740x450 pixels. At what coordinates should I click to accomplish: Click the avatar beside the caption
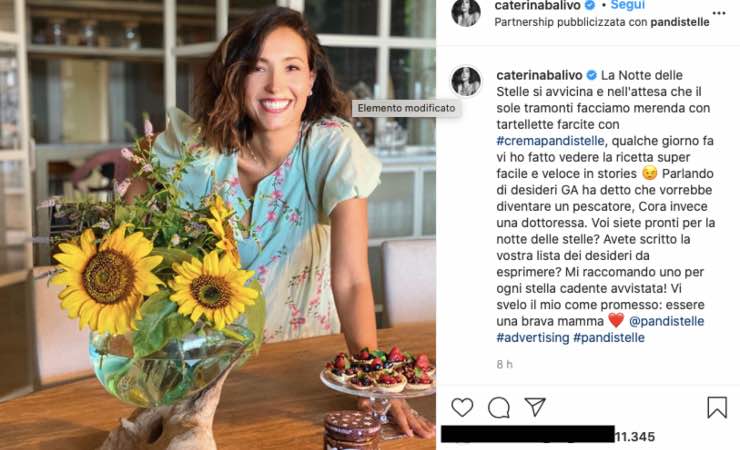[466, 81]
